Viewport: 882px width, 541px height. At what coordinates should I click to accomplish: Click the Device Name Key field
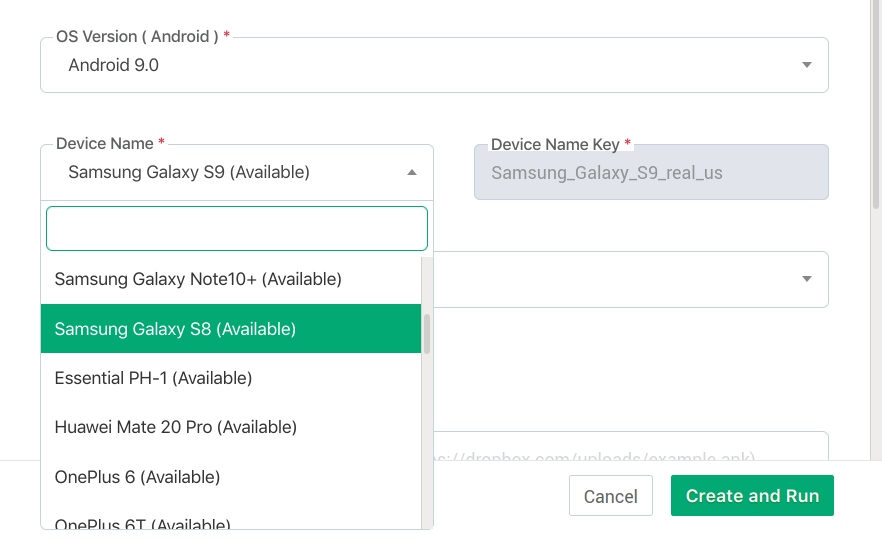[651, 173]
